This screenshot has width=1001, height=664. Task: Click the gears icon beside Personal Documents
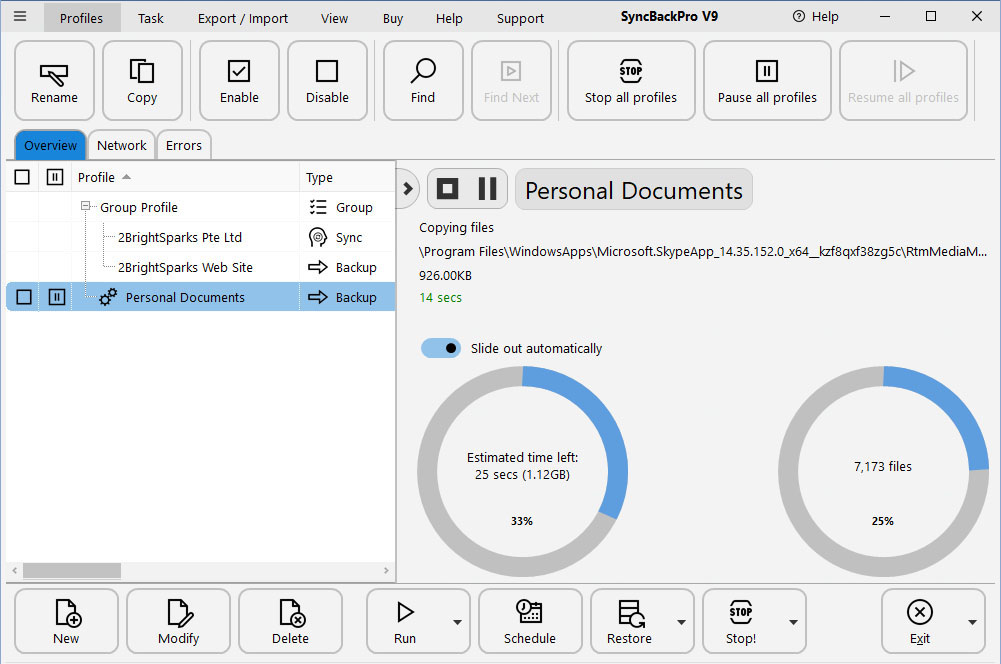(108, 297)
